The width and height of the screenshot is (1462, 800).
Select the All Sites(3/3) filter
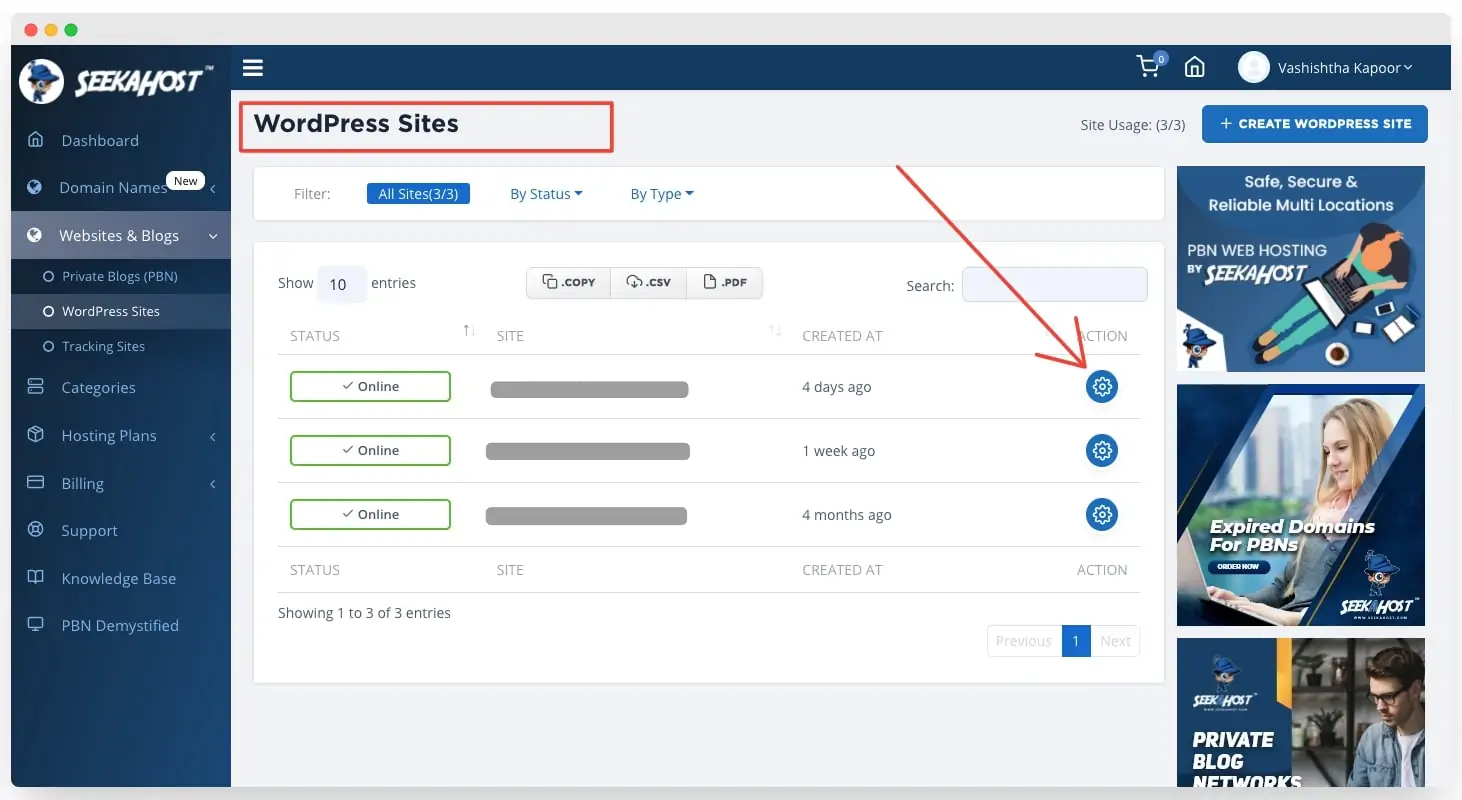[418, 194]
